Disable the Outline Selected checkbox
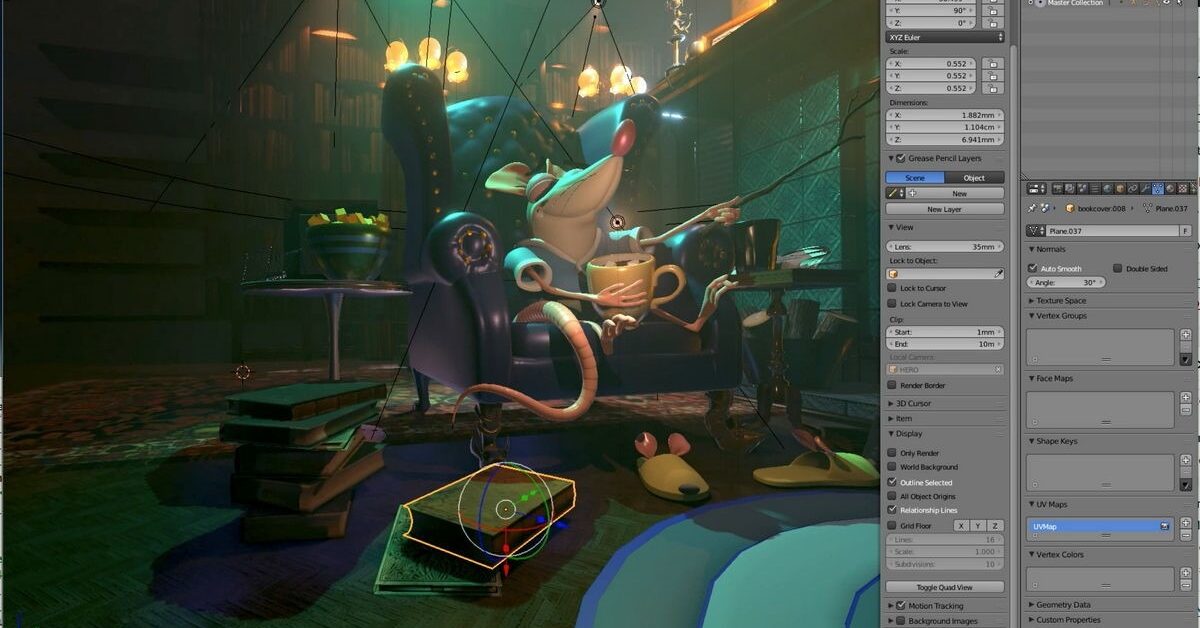Screen dimensions: 1200x628 click(x=893, y=482)
